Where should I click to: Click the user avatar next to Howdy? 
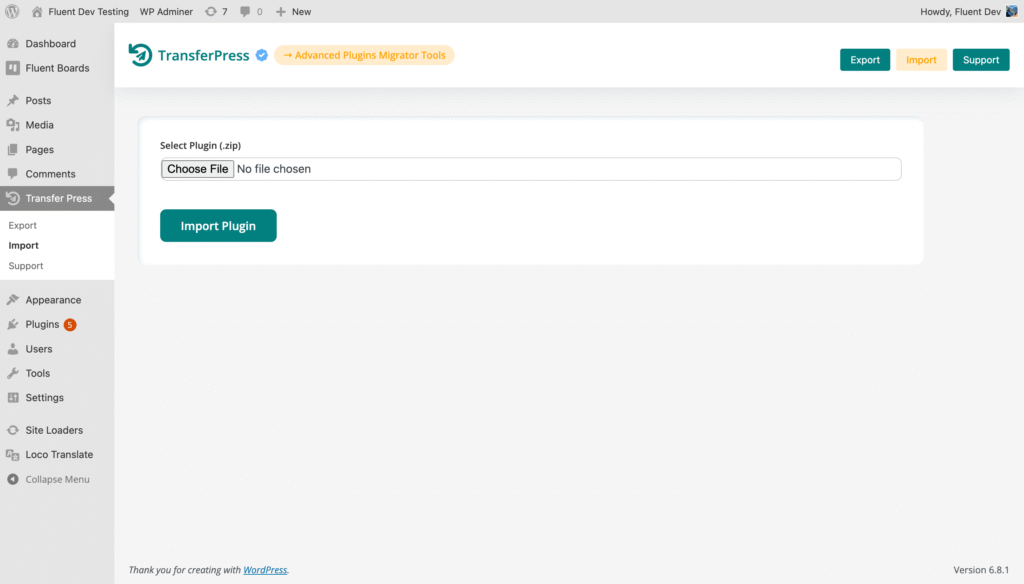coord(1011,11)
